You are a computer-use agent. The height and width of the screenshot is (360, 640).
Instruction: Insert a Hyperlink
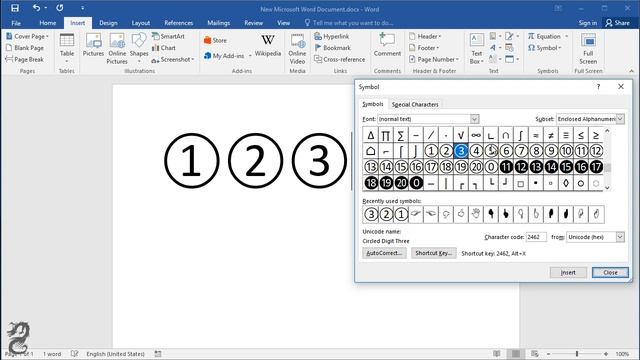point(332,36)
